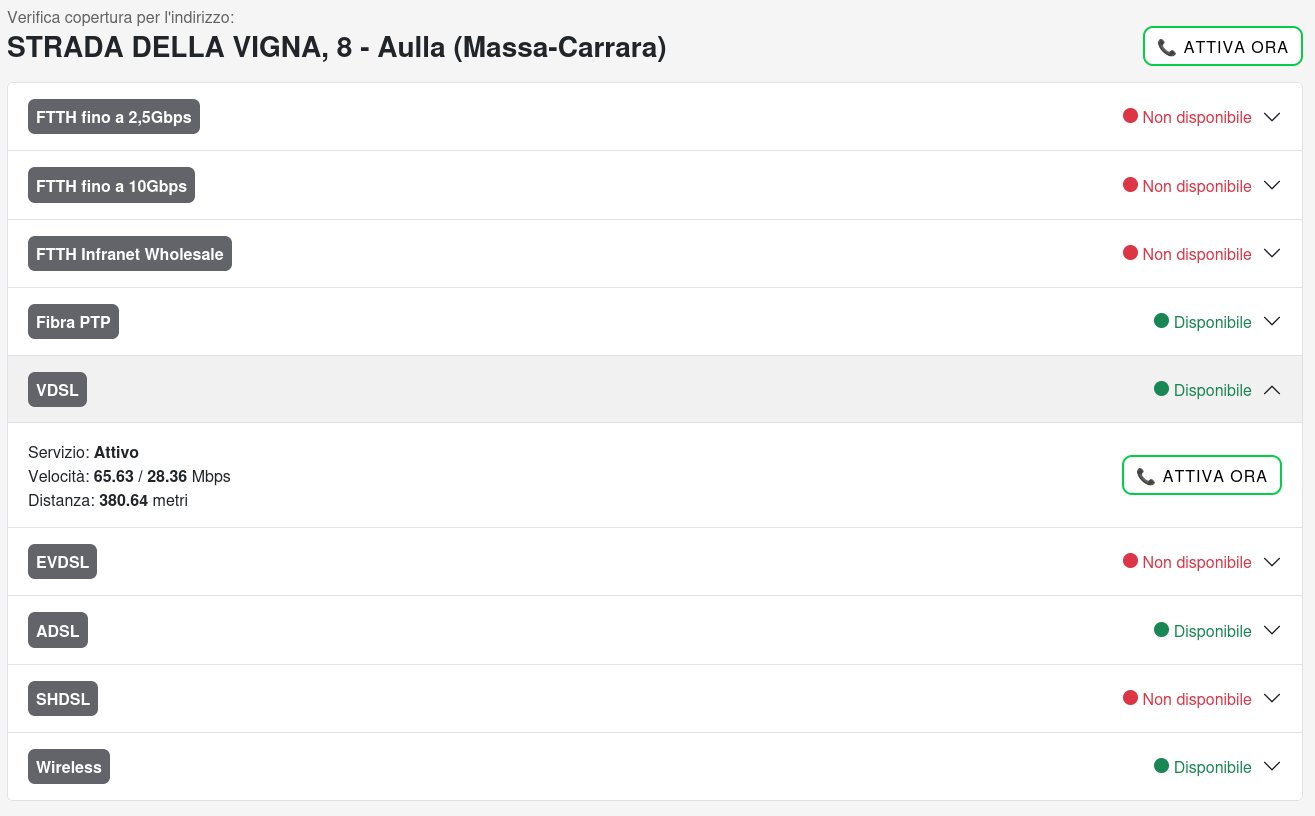Image resolution: width=1315 pixels, height=816 pixels.
Task: Open the Fibra PTP details chevron
Action: pos(1272,322)
